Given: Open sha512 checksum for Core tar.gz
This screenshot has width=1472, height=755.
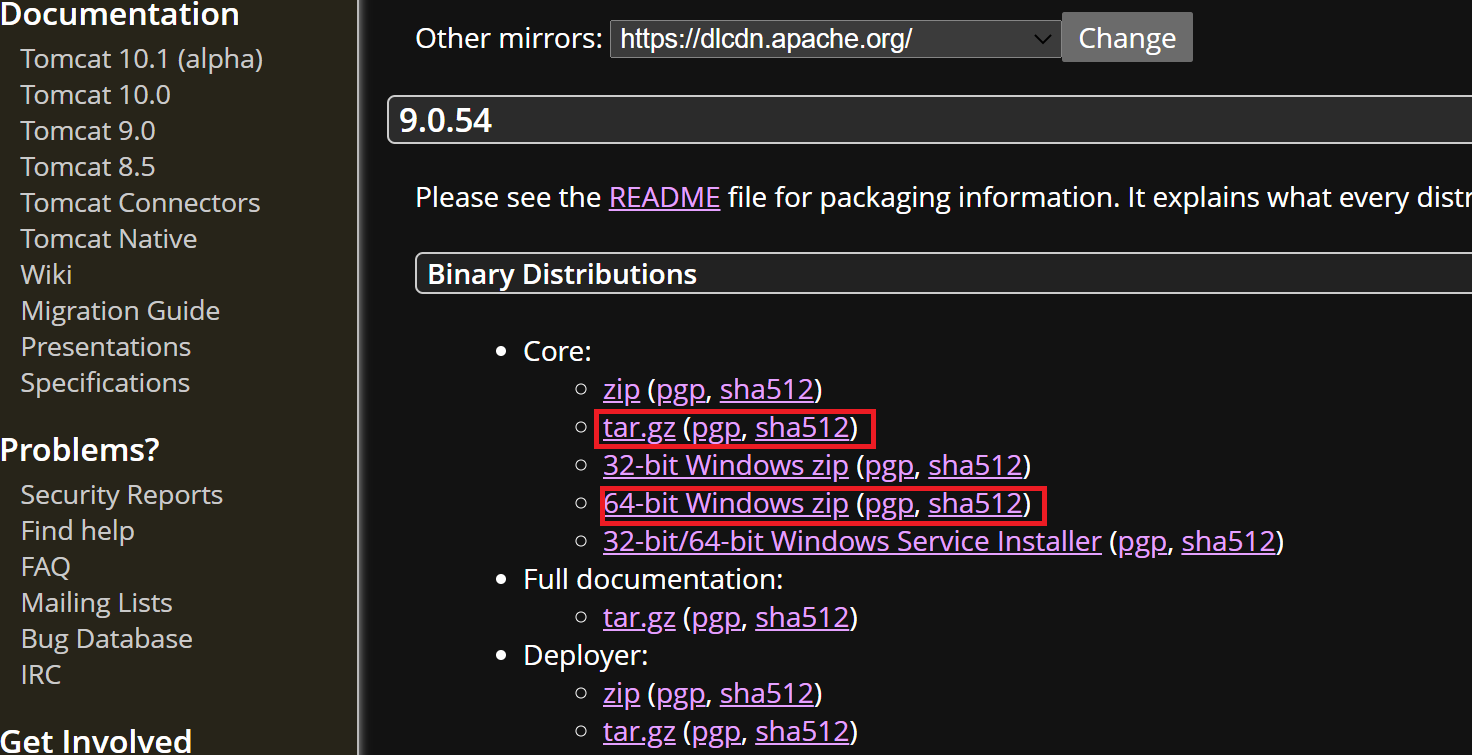Looking at the screenshot, I should (x=803, y=428).
